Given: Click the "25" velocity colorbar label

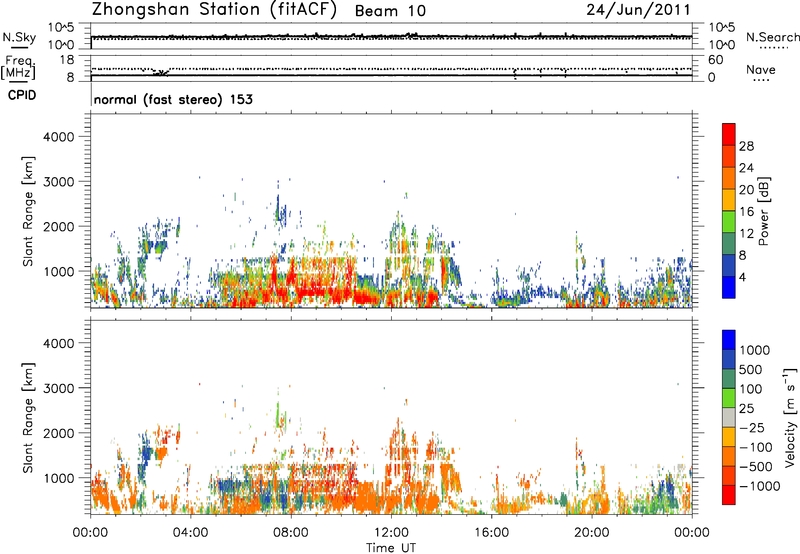Looking at the screenshot, I should pyautogui.click(x=747, y=409).
